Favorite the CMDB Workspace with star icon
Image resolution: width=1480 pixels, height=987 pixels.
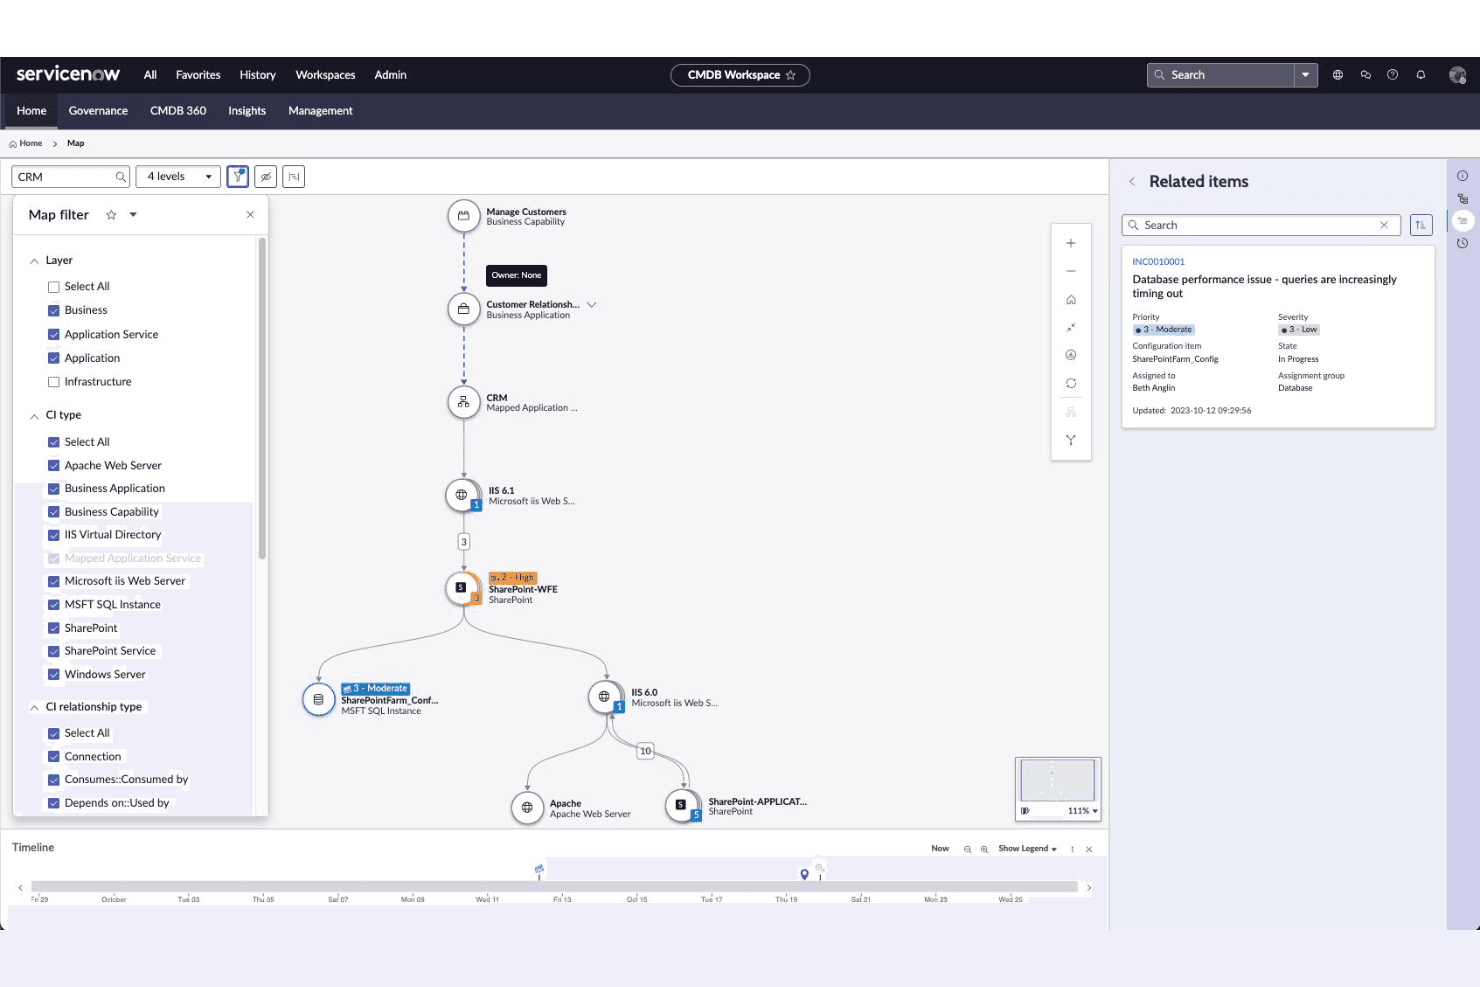click(x=791, y=75)
